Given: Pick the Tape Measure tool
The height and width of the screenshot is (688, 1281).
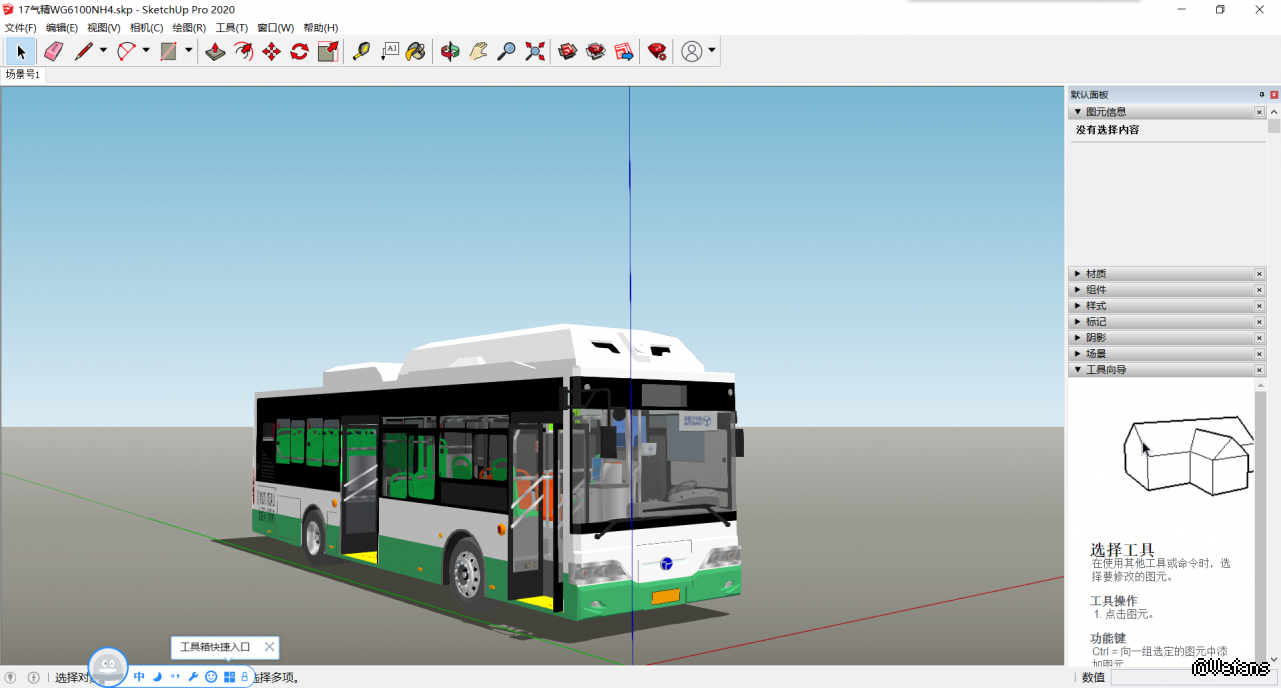Looking at the screenshot, I should pyautogui.click(x=361, y=51).
